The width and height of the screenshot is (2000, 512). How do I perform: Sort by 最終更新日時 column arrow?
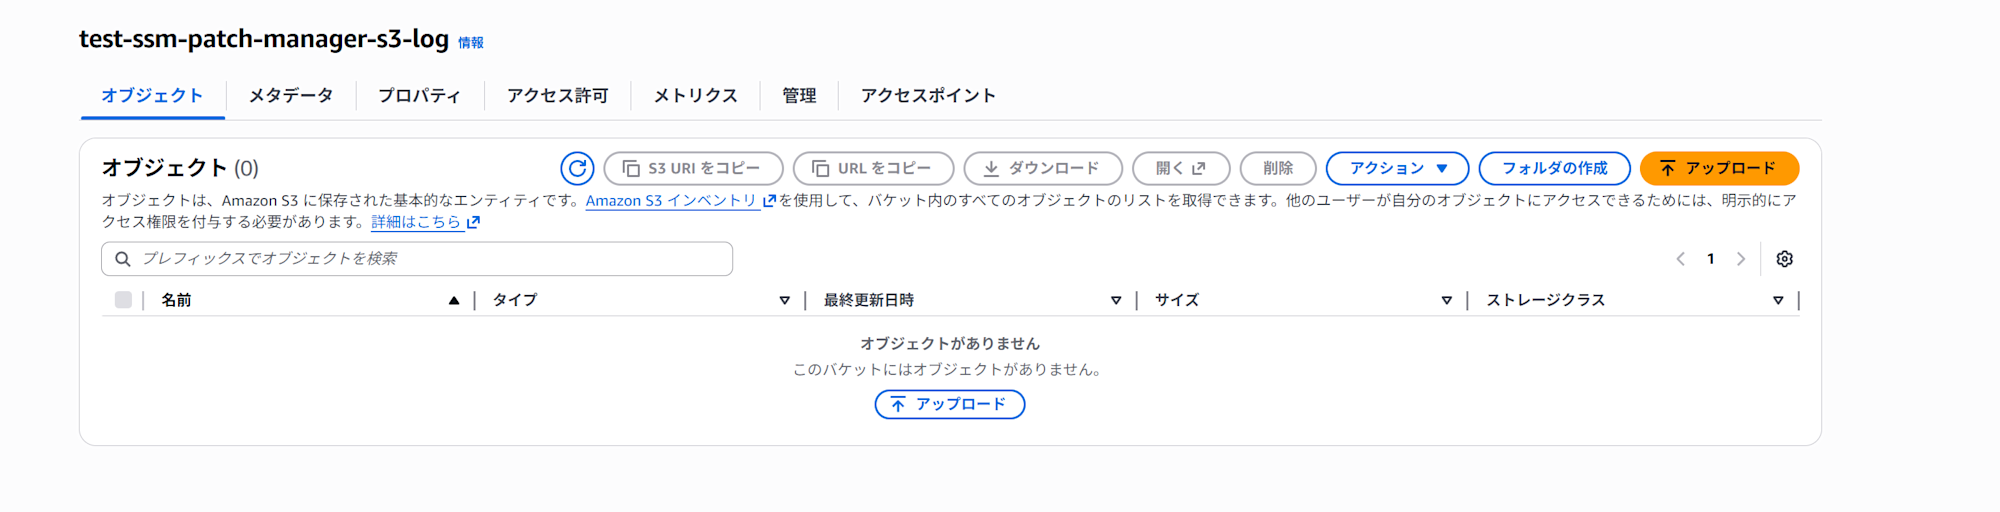1116,300
